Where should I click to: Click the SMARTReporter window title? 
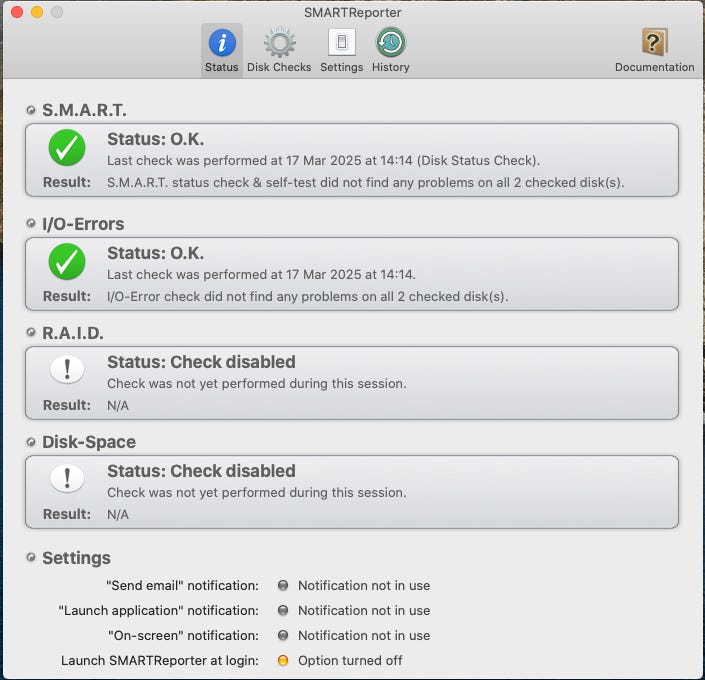(x=352, y=13)
